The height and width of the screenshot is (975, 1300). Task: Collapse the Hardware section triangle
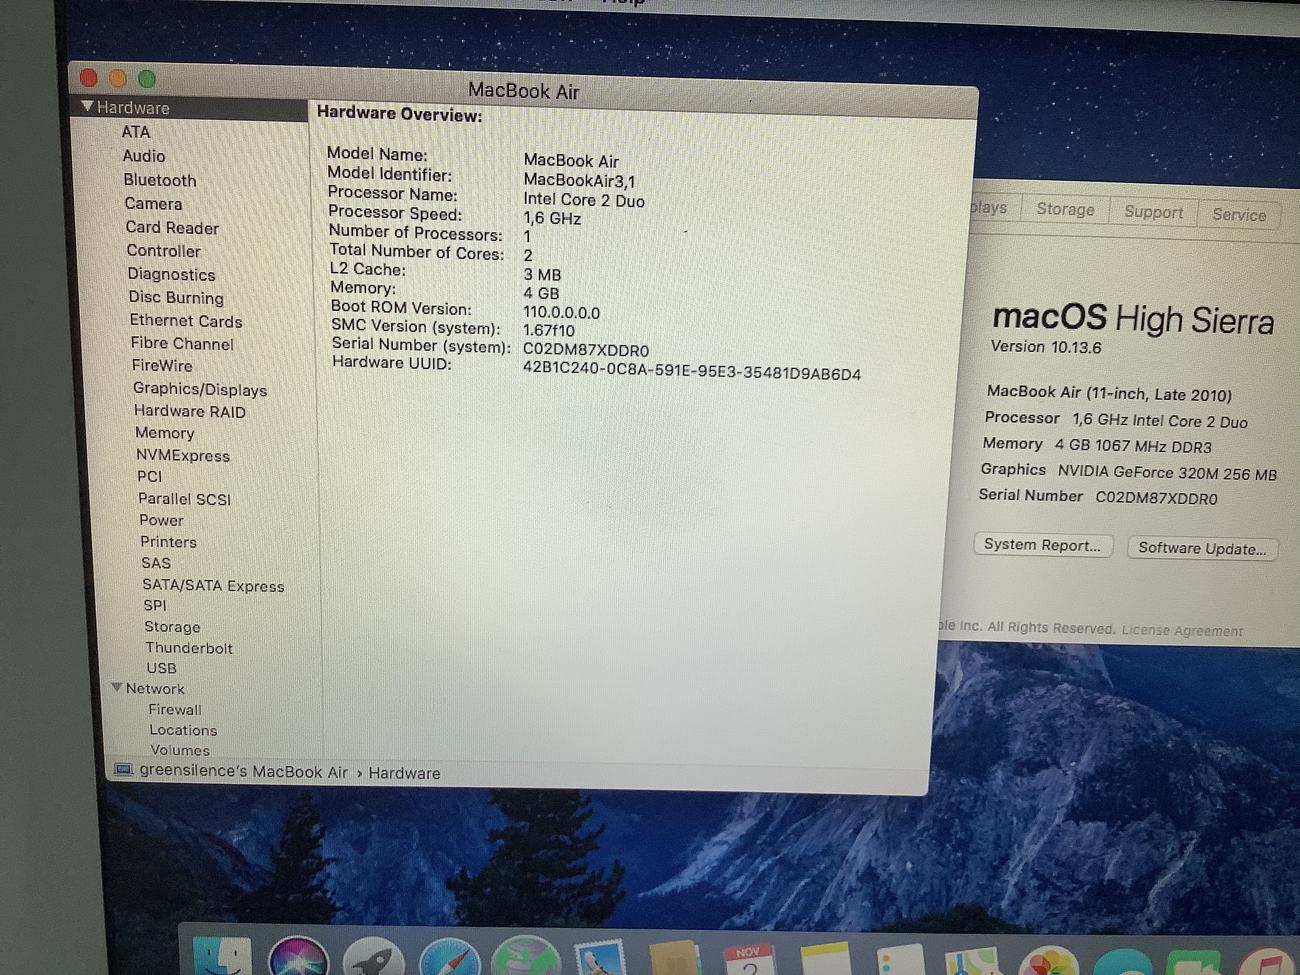point(87,106)
